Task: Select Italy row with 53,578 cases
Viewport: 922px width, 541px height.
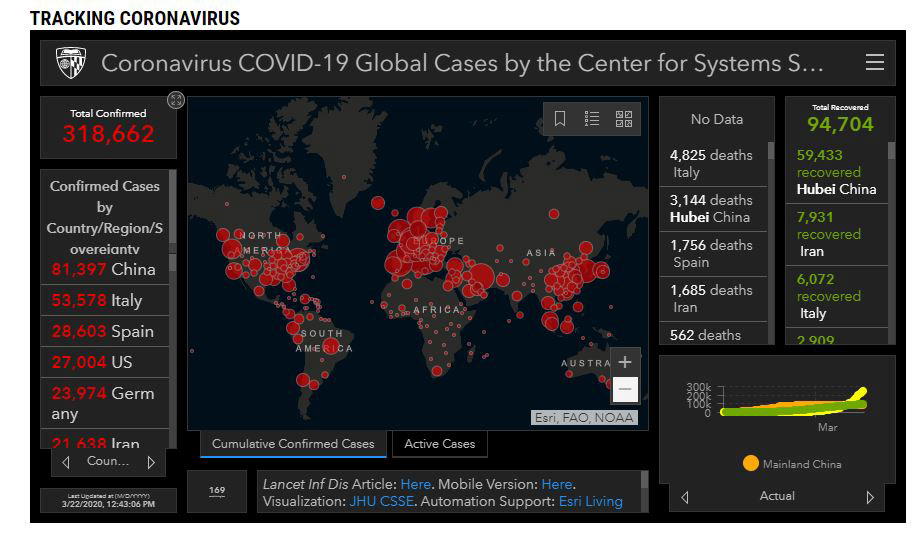Action: coord(104,300)
